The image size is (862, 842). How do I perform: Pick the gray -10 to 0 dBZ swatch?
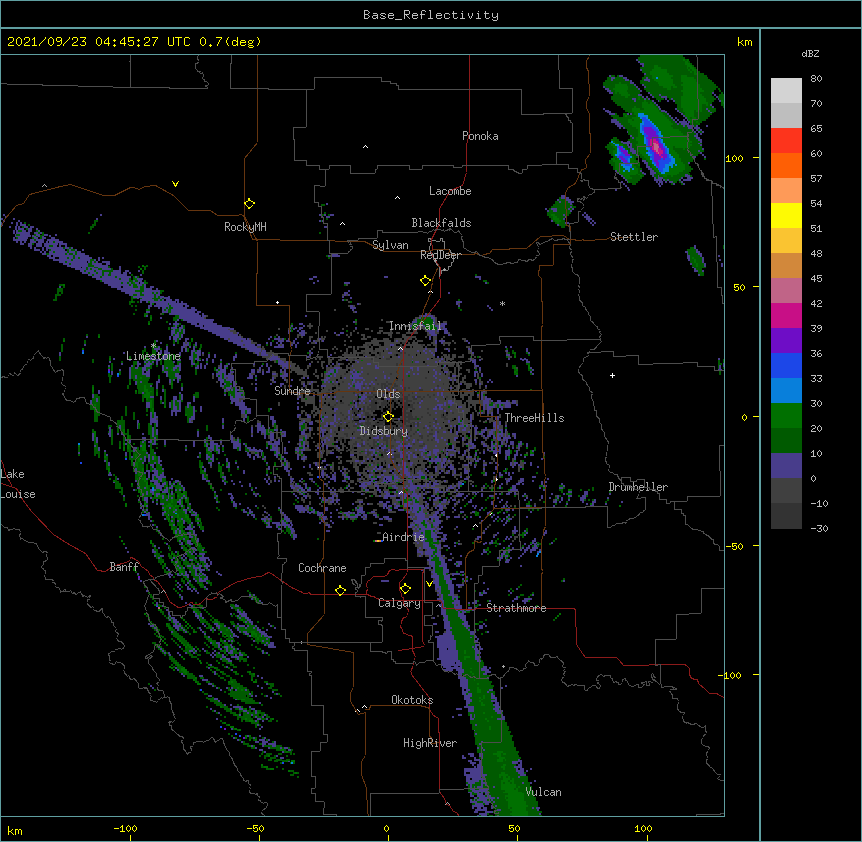coord(786,491)
